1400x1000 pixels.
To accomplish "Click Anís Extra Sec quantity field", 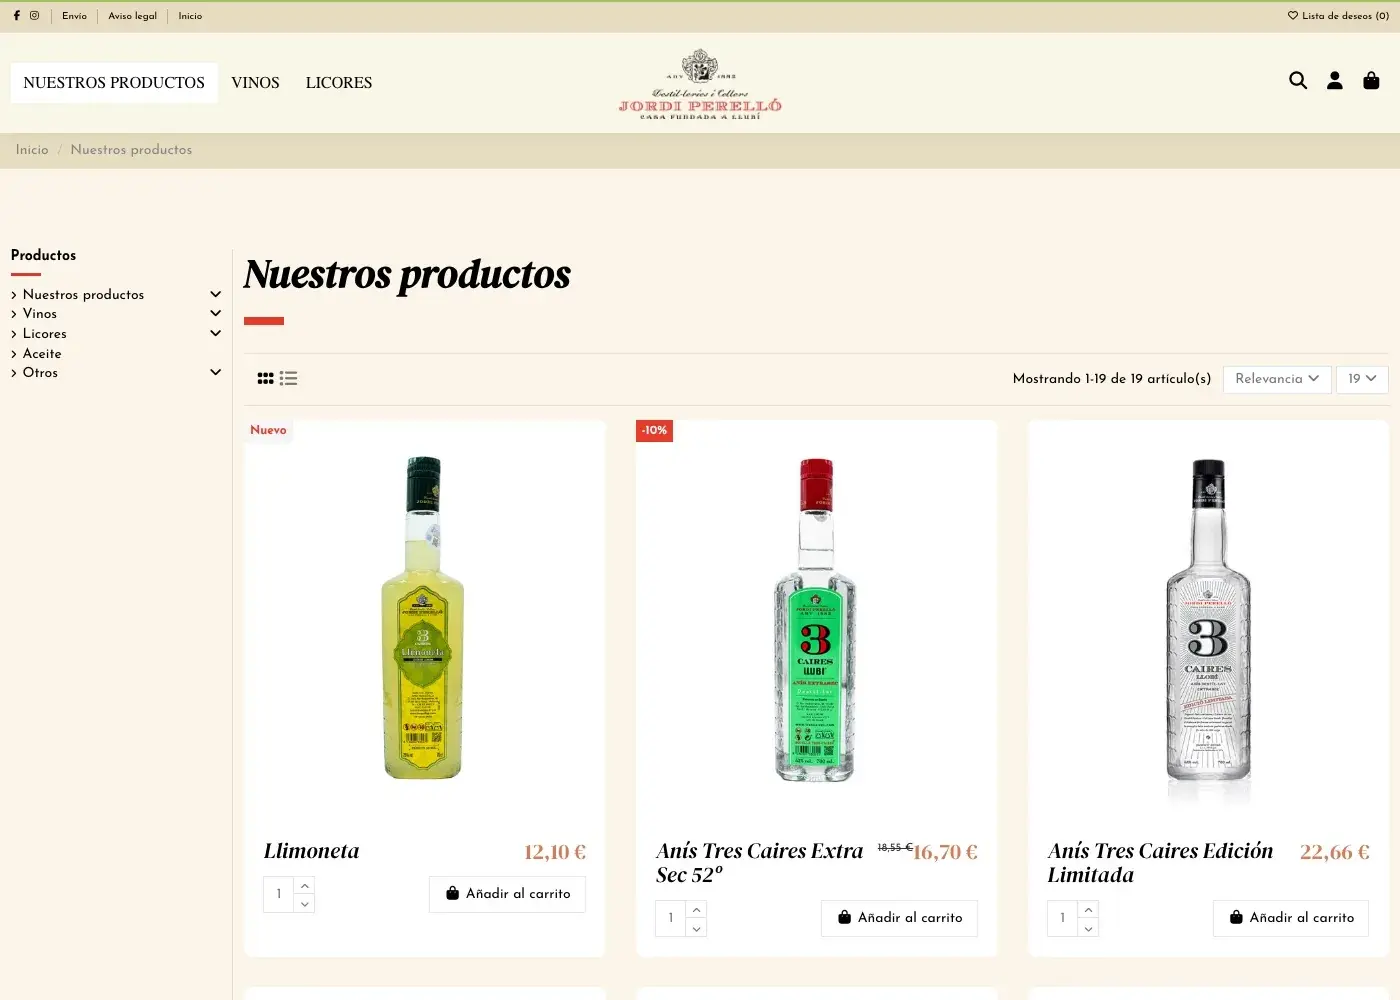I will tap(671, 918).
